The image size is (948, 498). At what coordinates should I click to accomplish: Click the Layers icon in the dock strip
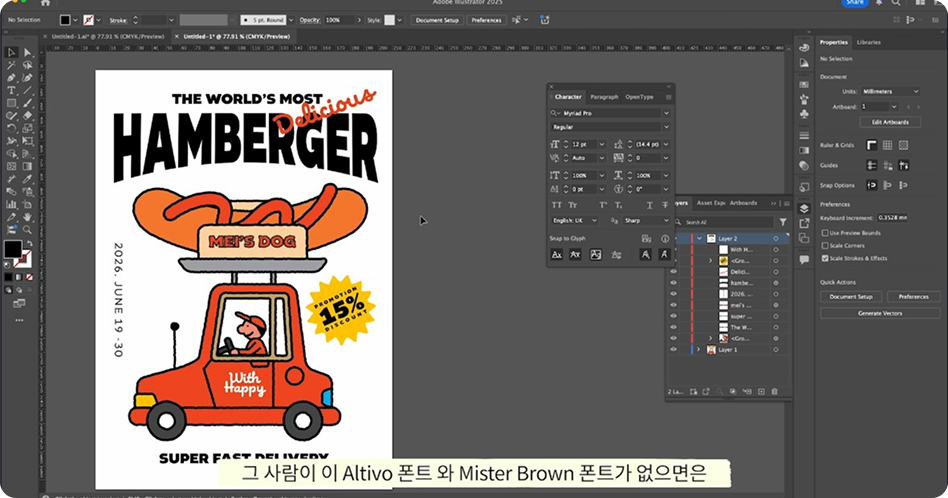(804, 209)
